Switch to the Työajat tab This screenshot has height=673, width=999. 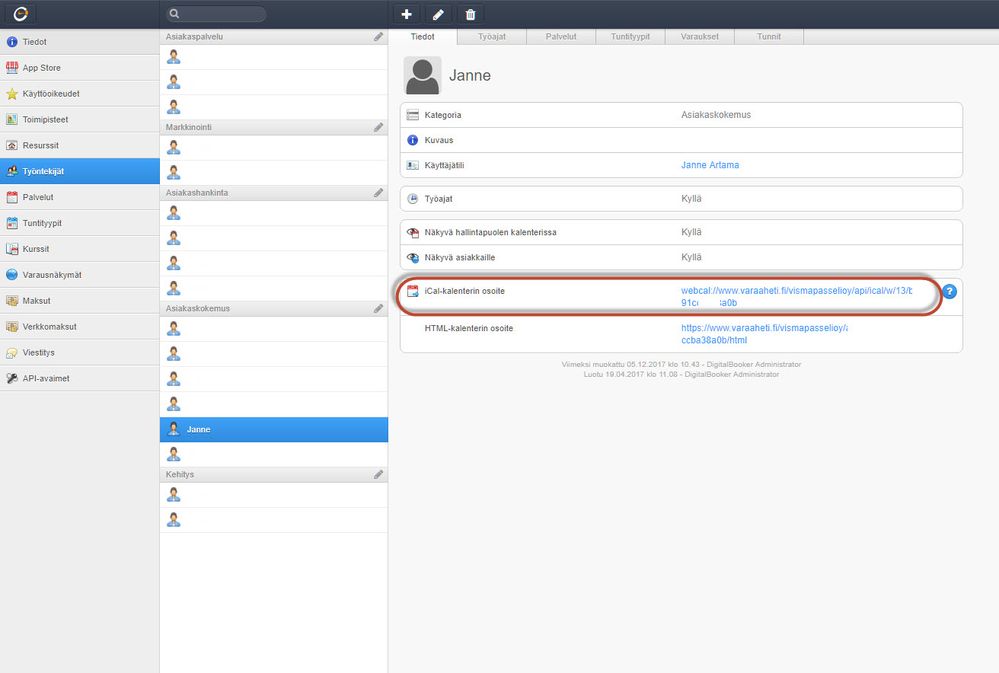[x=492, y=37]
